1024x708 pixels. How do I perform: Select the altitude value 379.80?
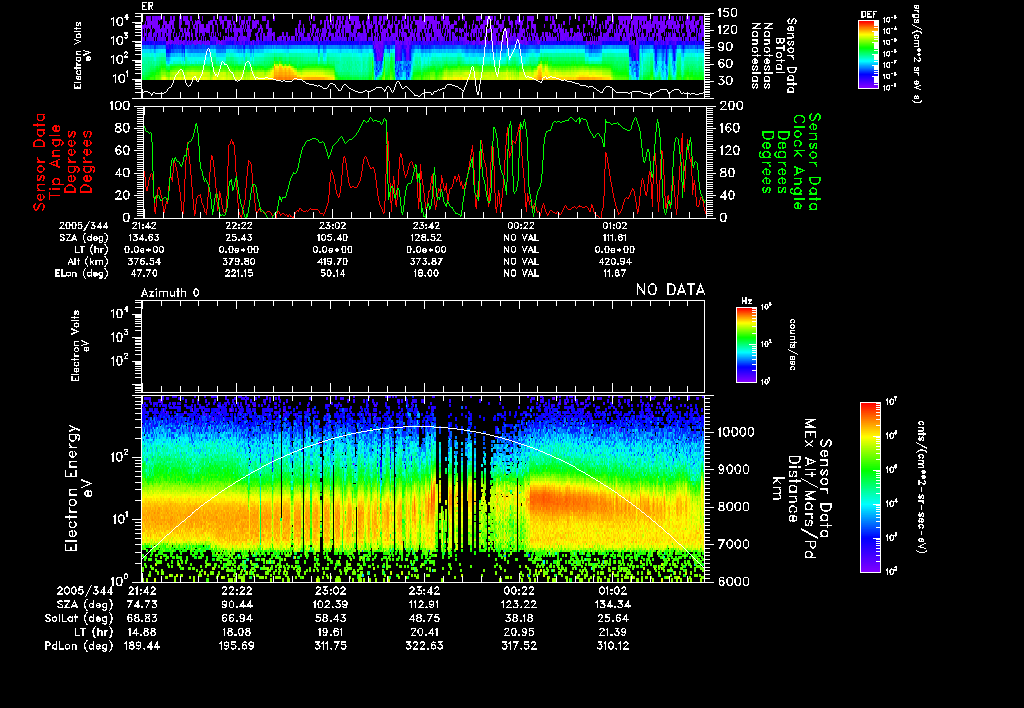pos(239,261)
